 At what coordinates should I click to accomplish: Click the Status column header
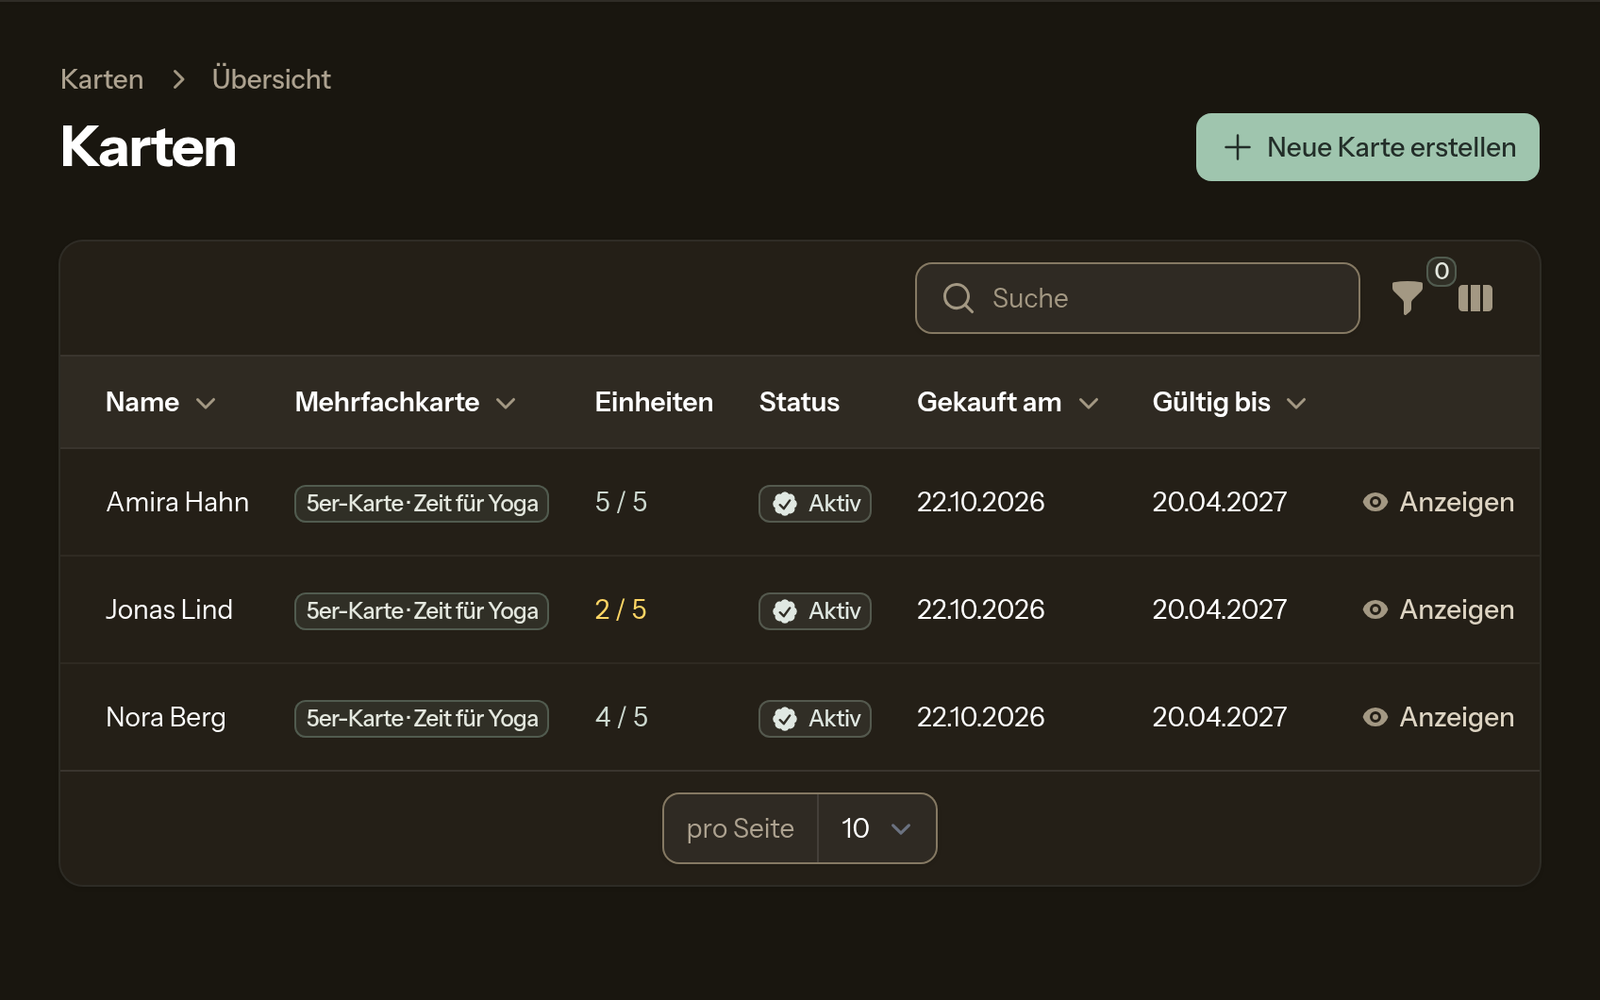click(799, 402)
